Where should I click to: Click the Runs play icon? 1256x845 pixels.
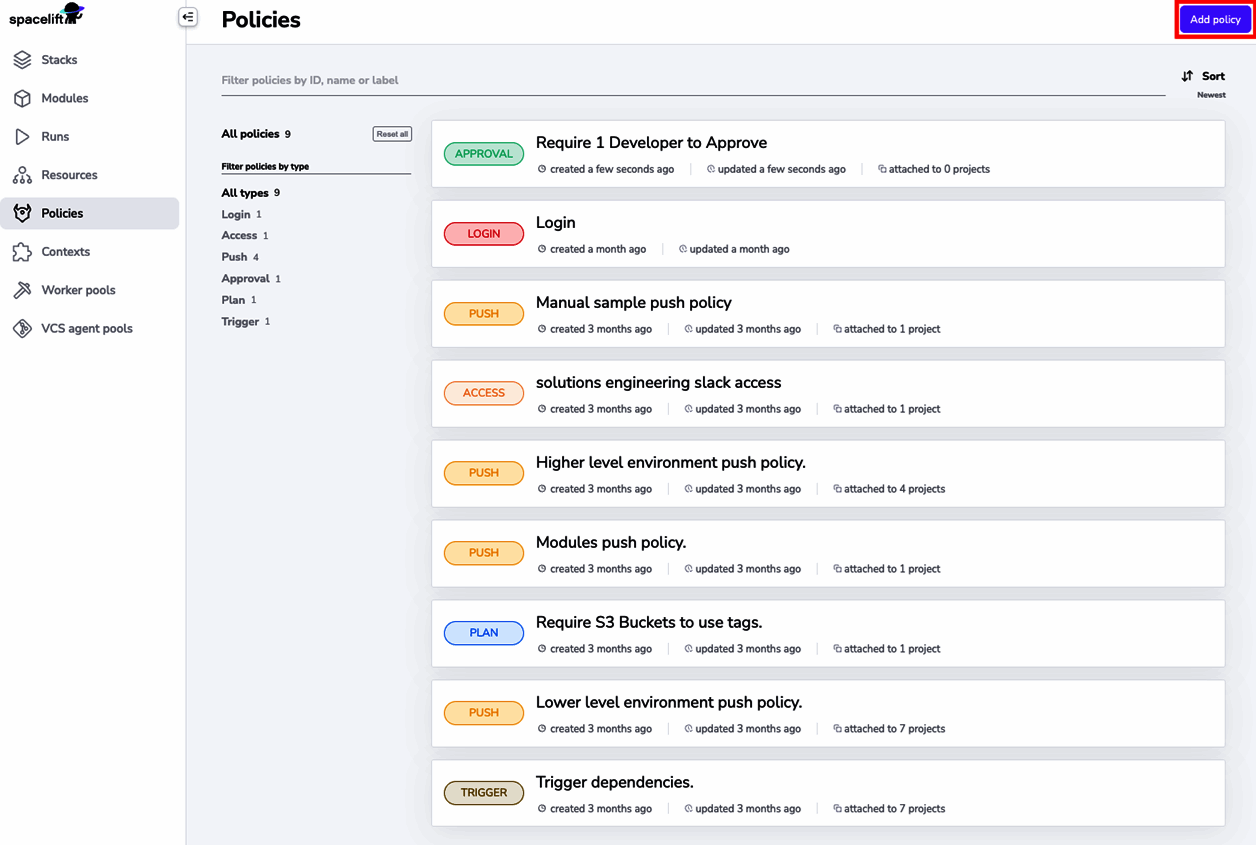pos(22,136)
